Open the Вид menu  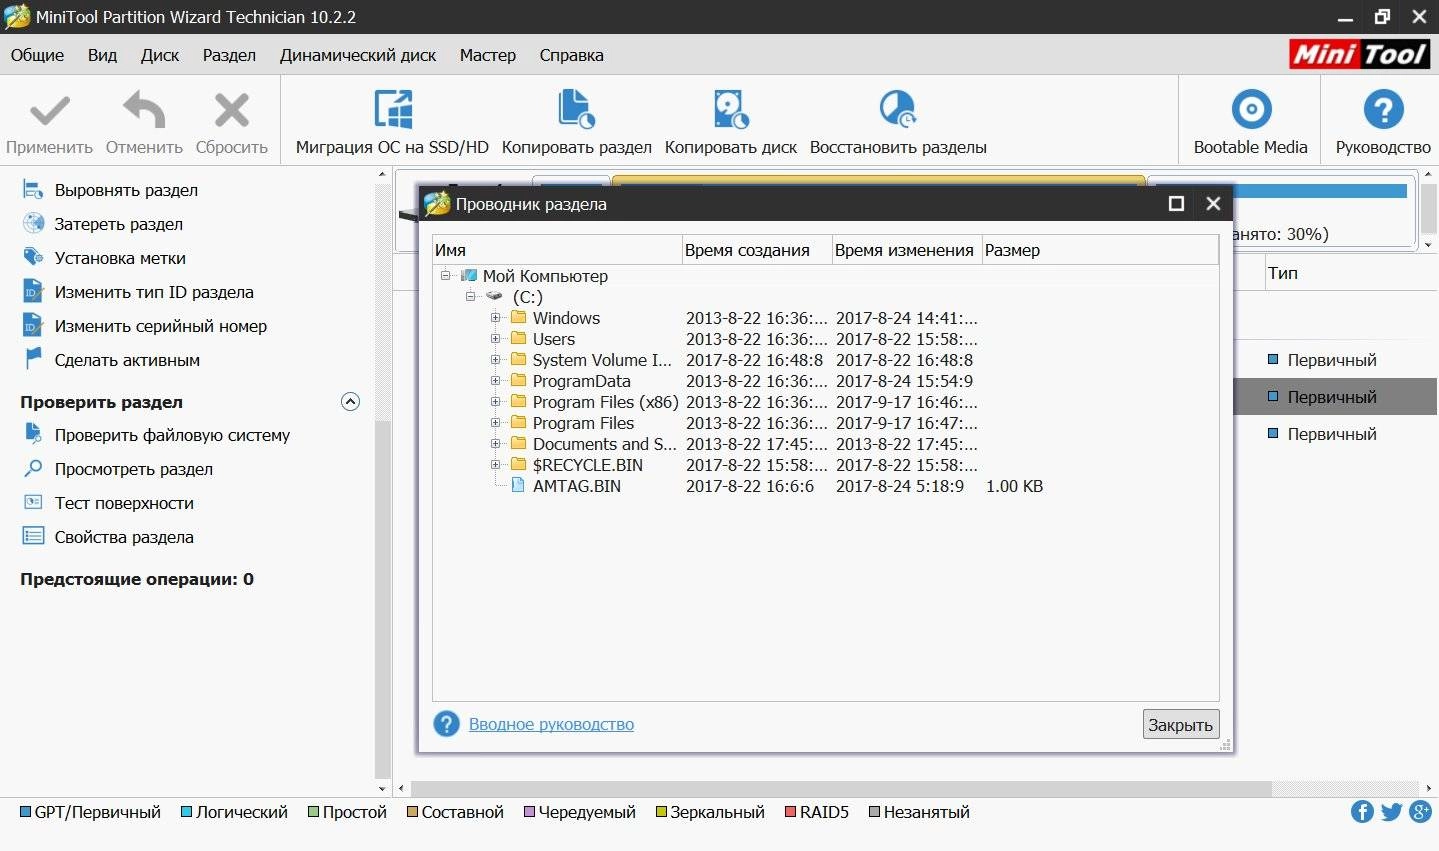(x=102, y=55)
